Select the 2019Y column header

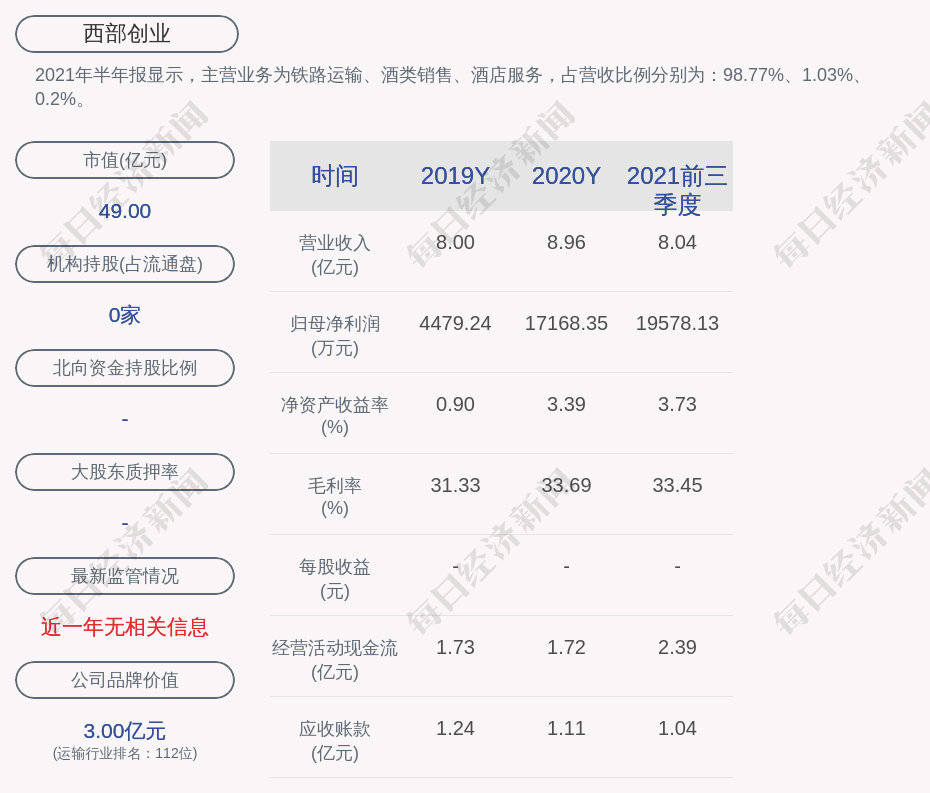coord(455,176)
